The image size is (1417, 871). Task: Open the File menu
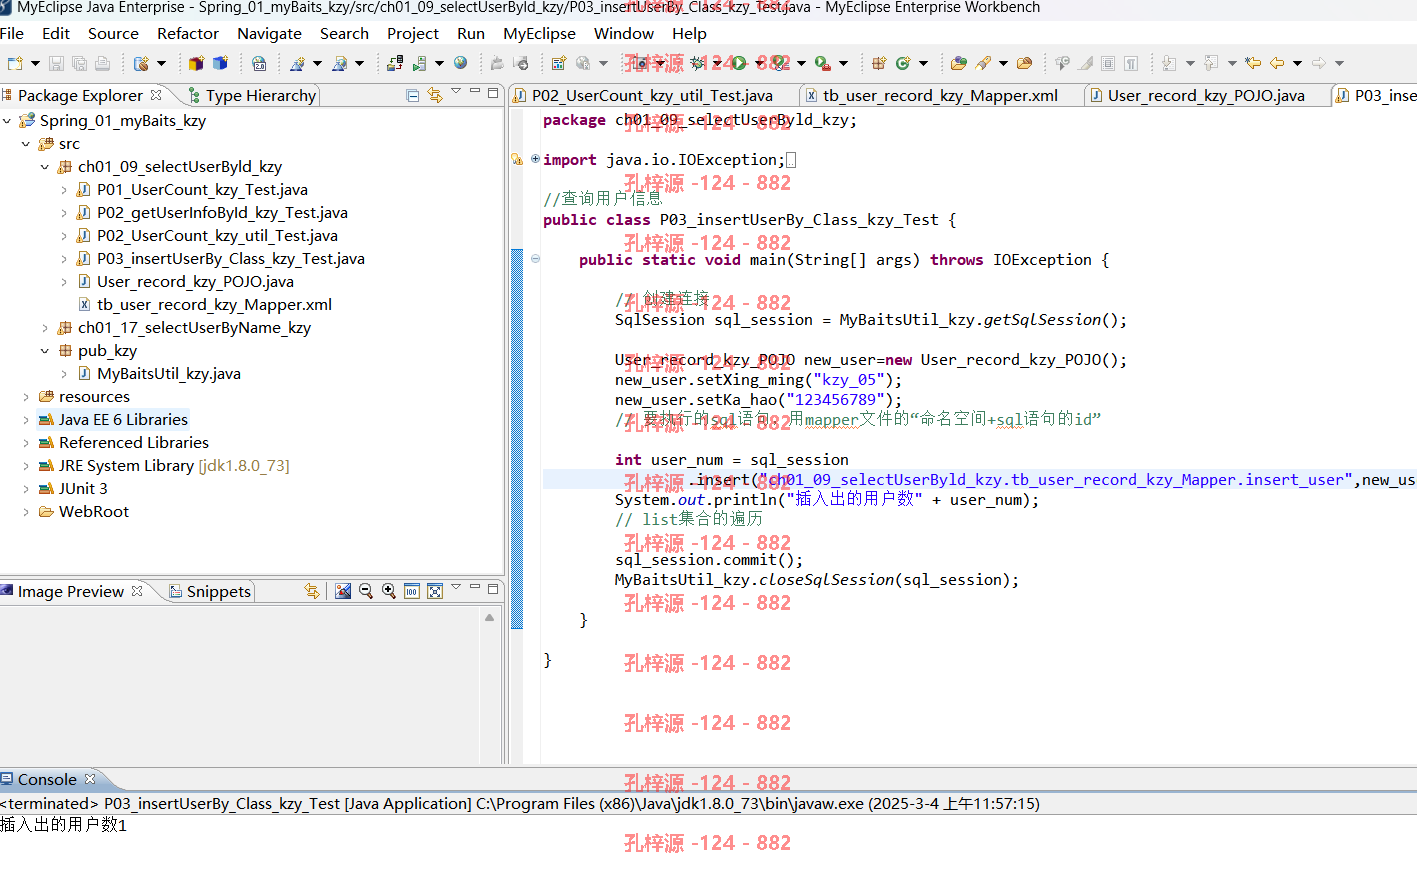(12, 33)
